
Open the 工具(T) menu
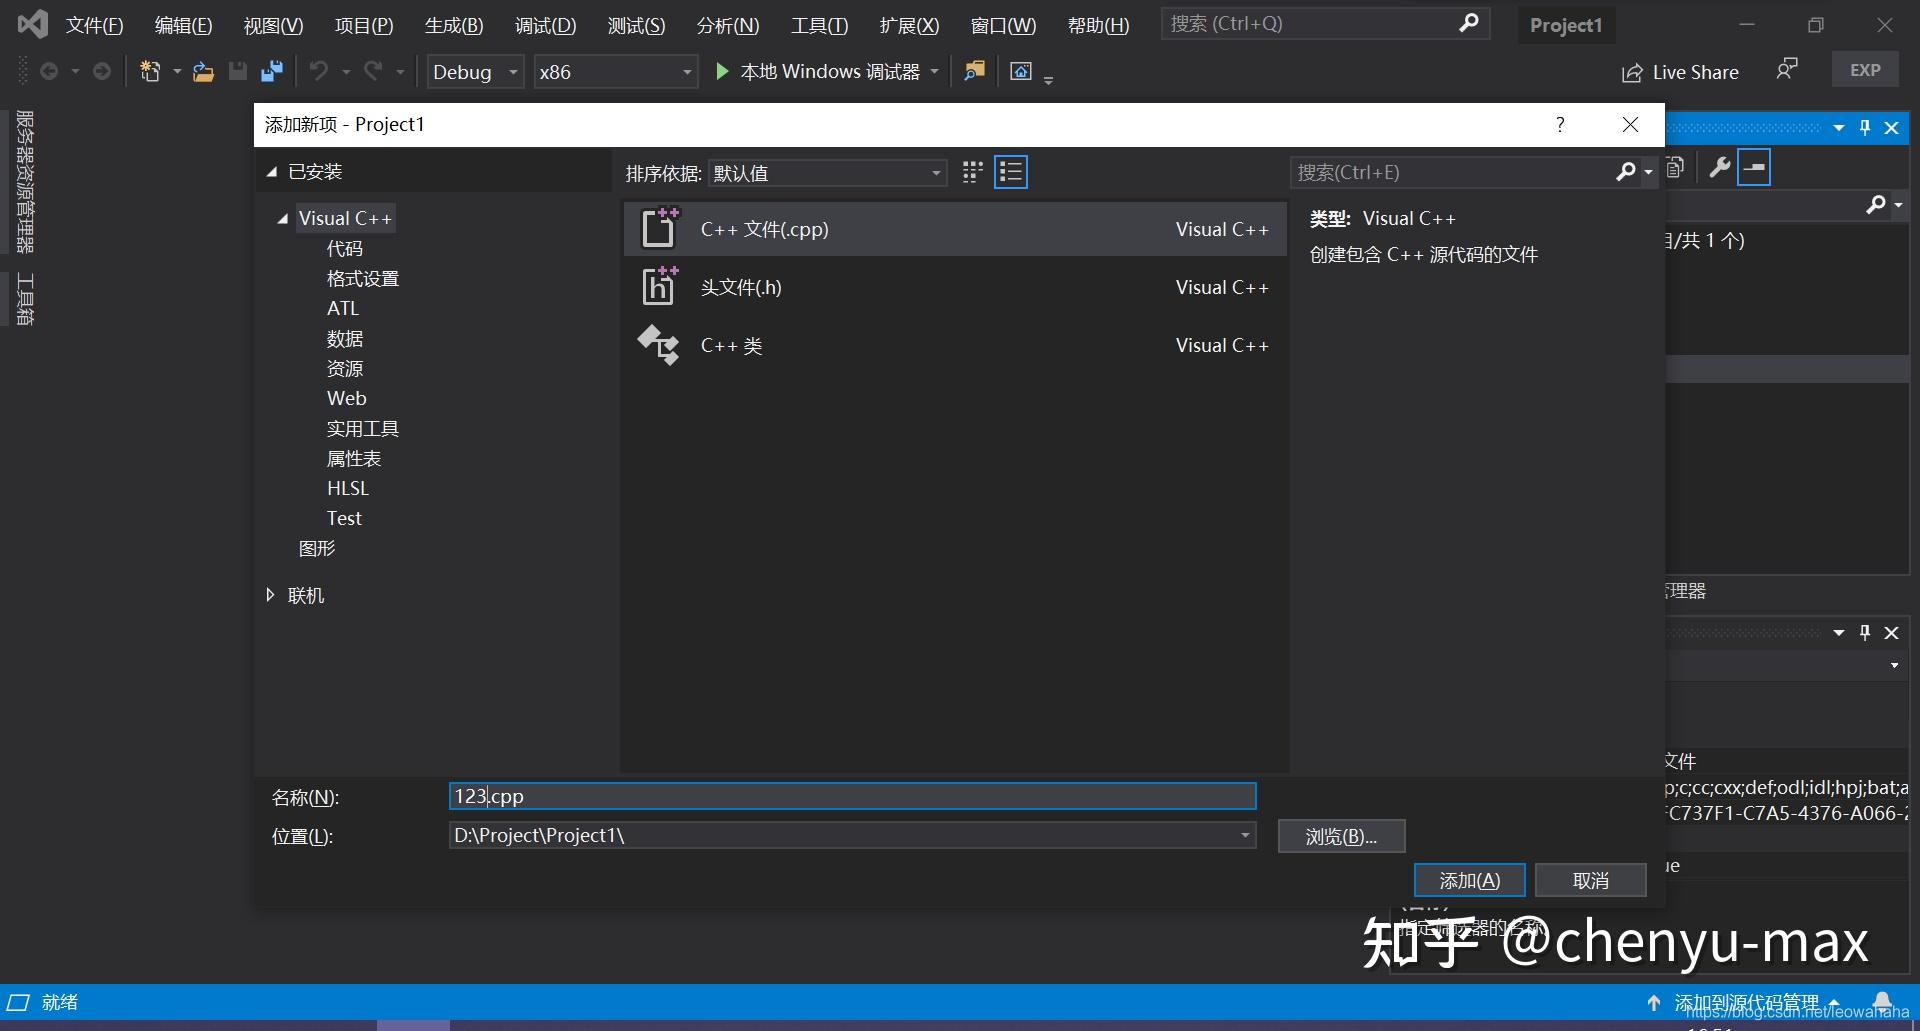(818, 25)
